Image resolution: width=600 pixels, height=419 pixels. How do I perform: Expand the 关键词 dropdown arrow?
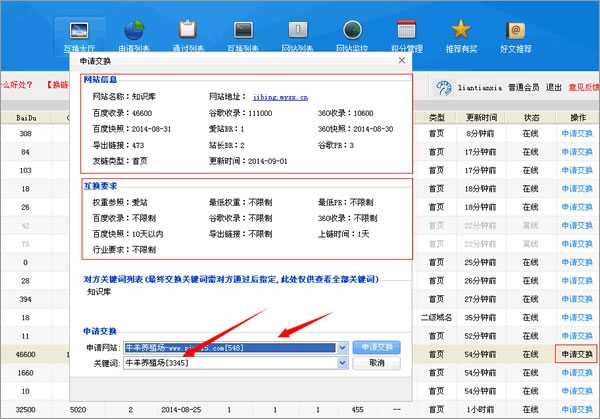point(342,363)
